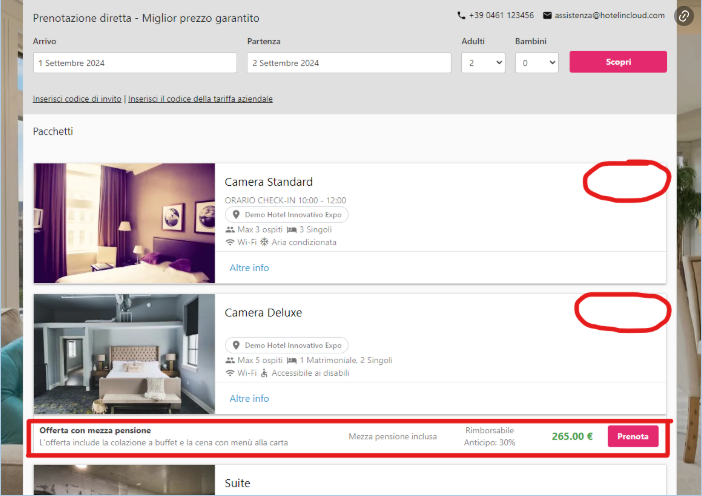Click the envelope icon next to assistenza email
This screenshot has height=496, width=702.
coord(547,16)
